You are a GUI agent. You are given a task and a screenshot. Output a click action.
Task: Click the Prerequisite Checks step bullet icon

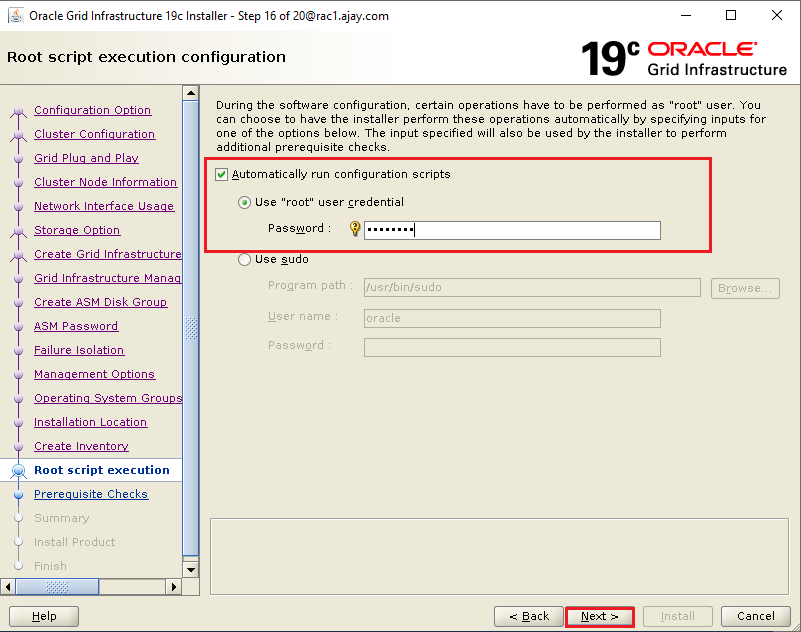tap(18, 495)
